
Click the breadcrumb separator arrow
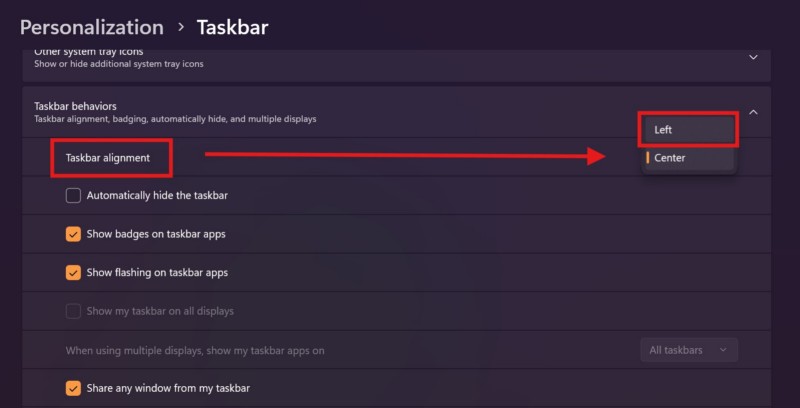(180, 28)
